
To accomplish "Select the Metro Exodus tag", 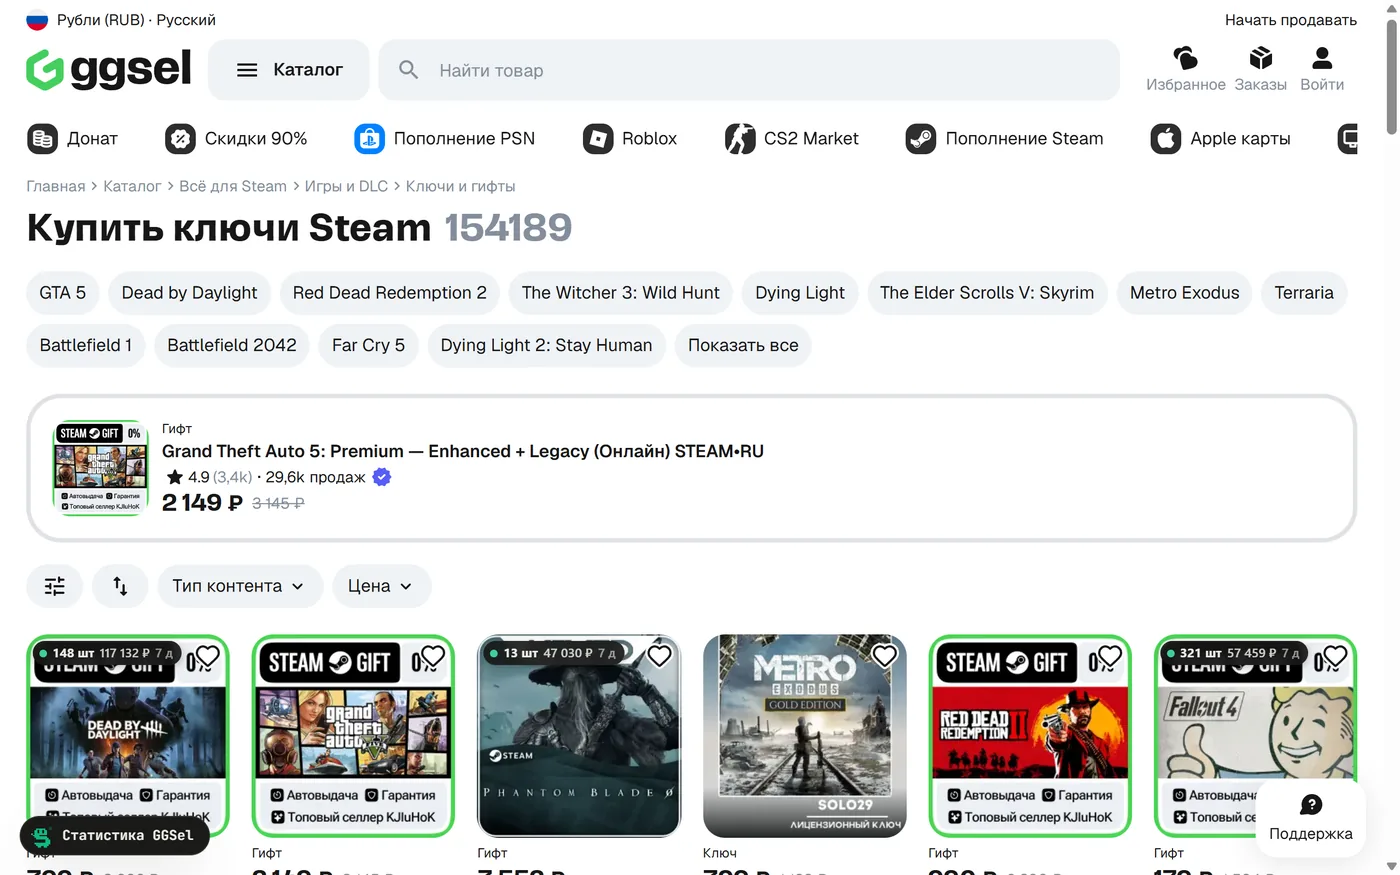I will point(1184,293).
